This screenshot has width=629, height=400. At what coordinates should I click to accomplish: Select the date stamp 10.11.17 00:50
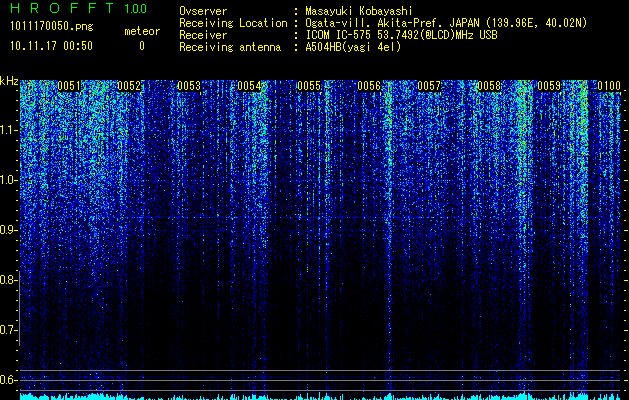(x=51, y=46)
